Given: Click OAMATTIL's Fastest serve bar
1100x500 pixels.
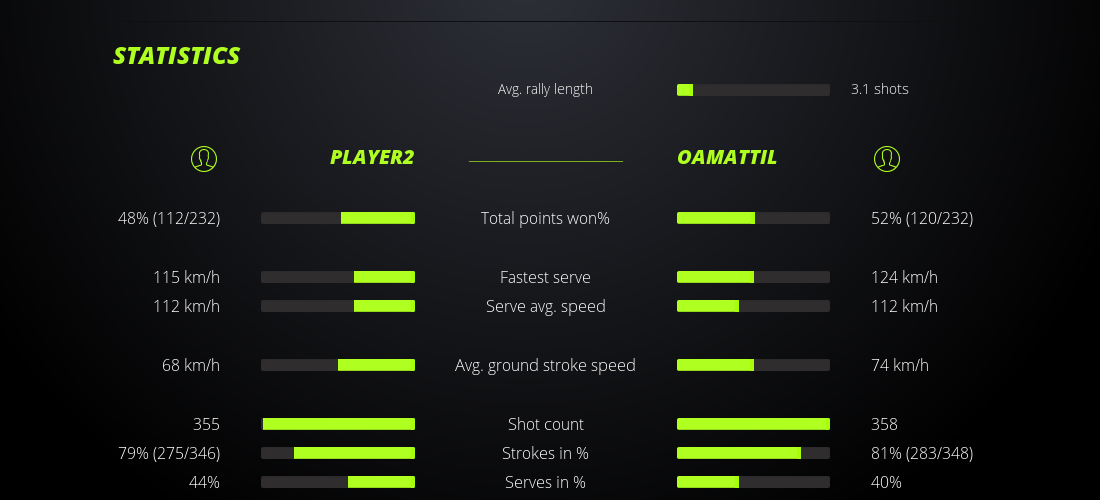Looking at the screenshot, I should point(753,277).
